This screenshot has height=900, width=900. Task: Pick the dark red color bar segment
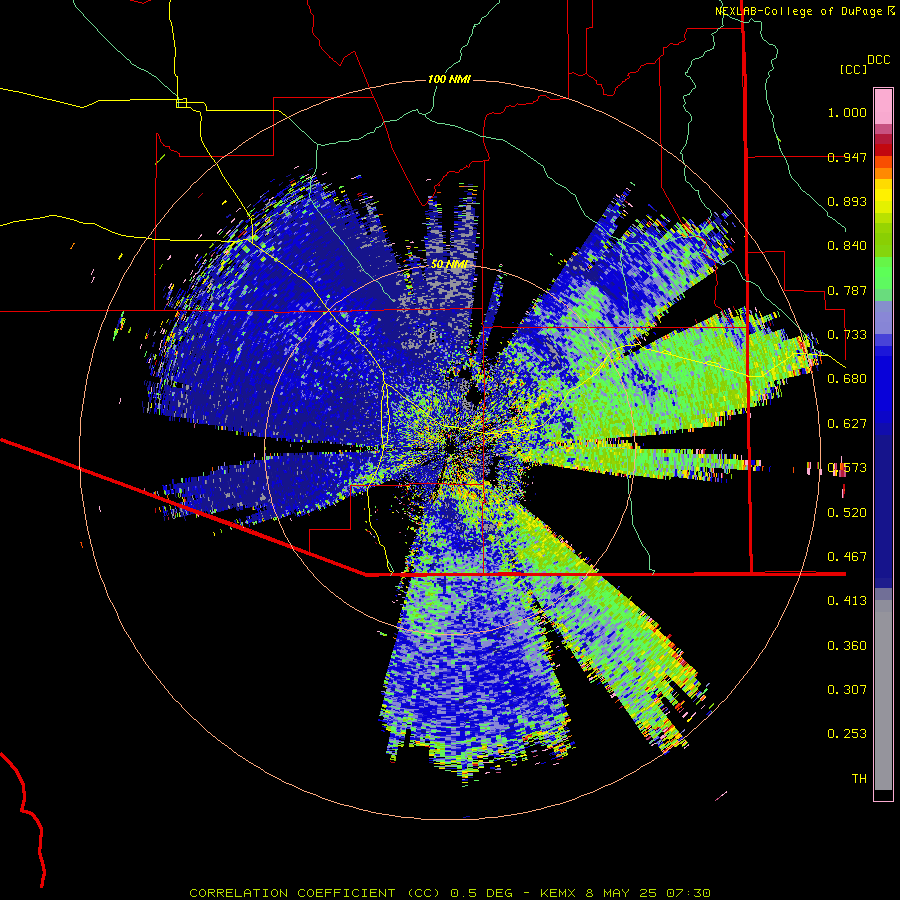(883, 150)
